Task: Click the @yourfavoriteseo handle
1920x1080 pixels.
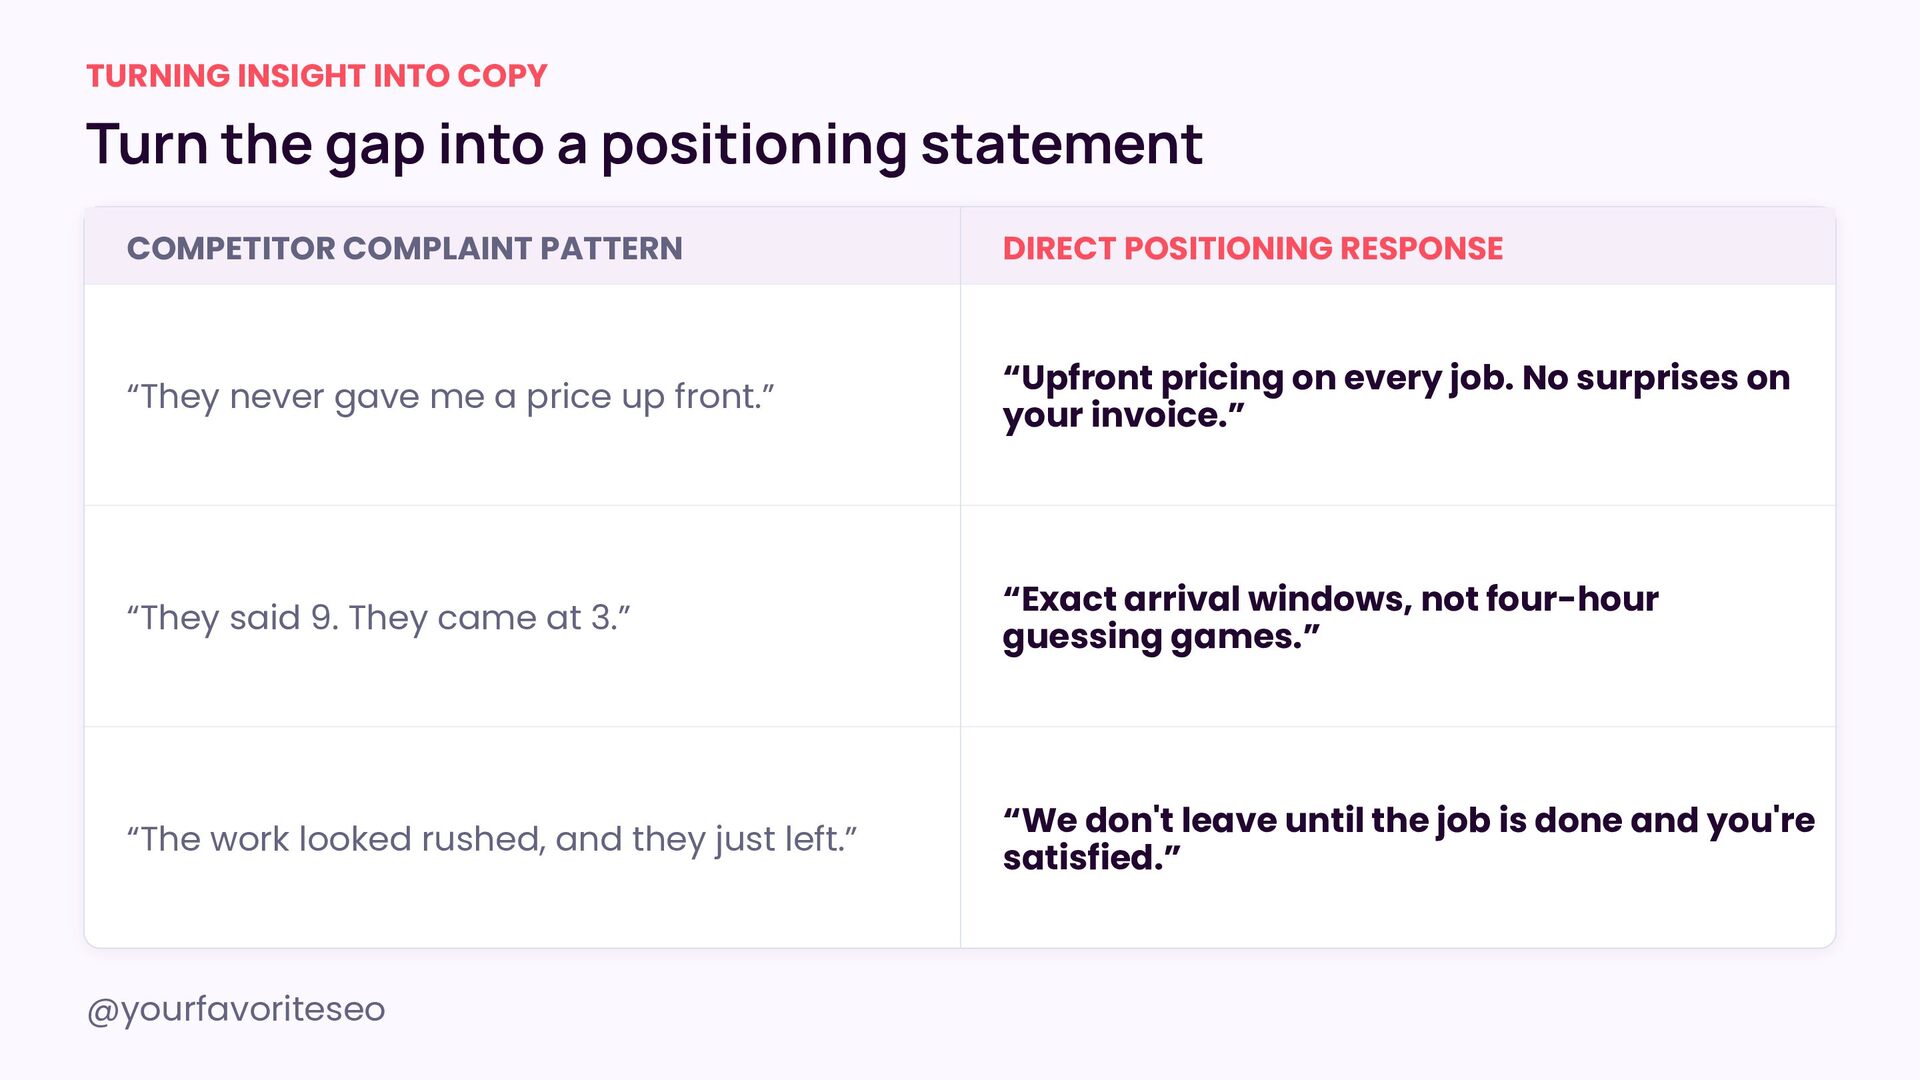Action: (x=236, y=1009)
